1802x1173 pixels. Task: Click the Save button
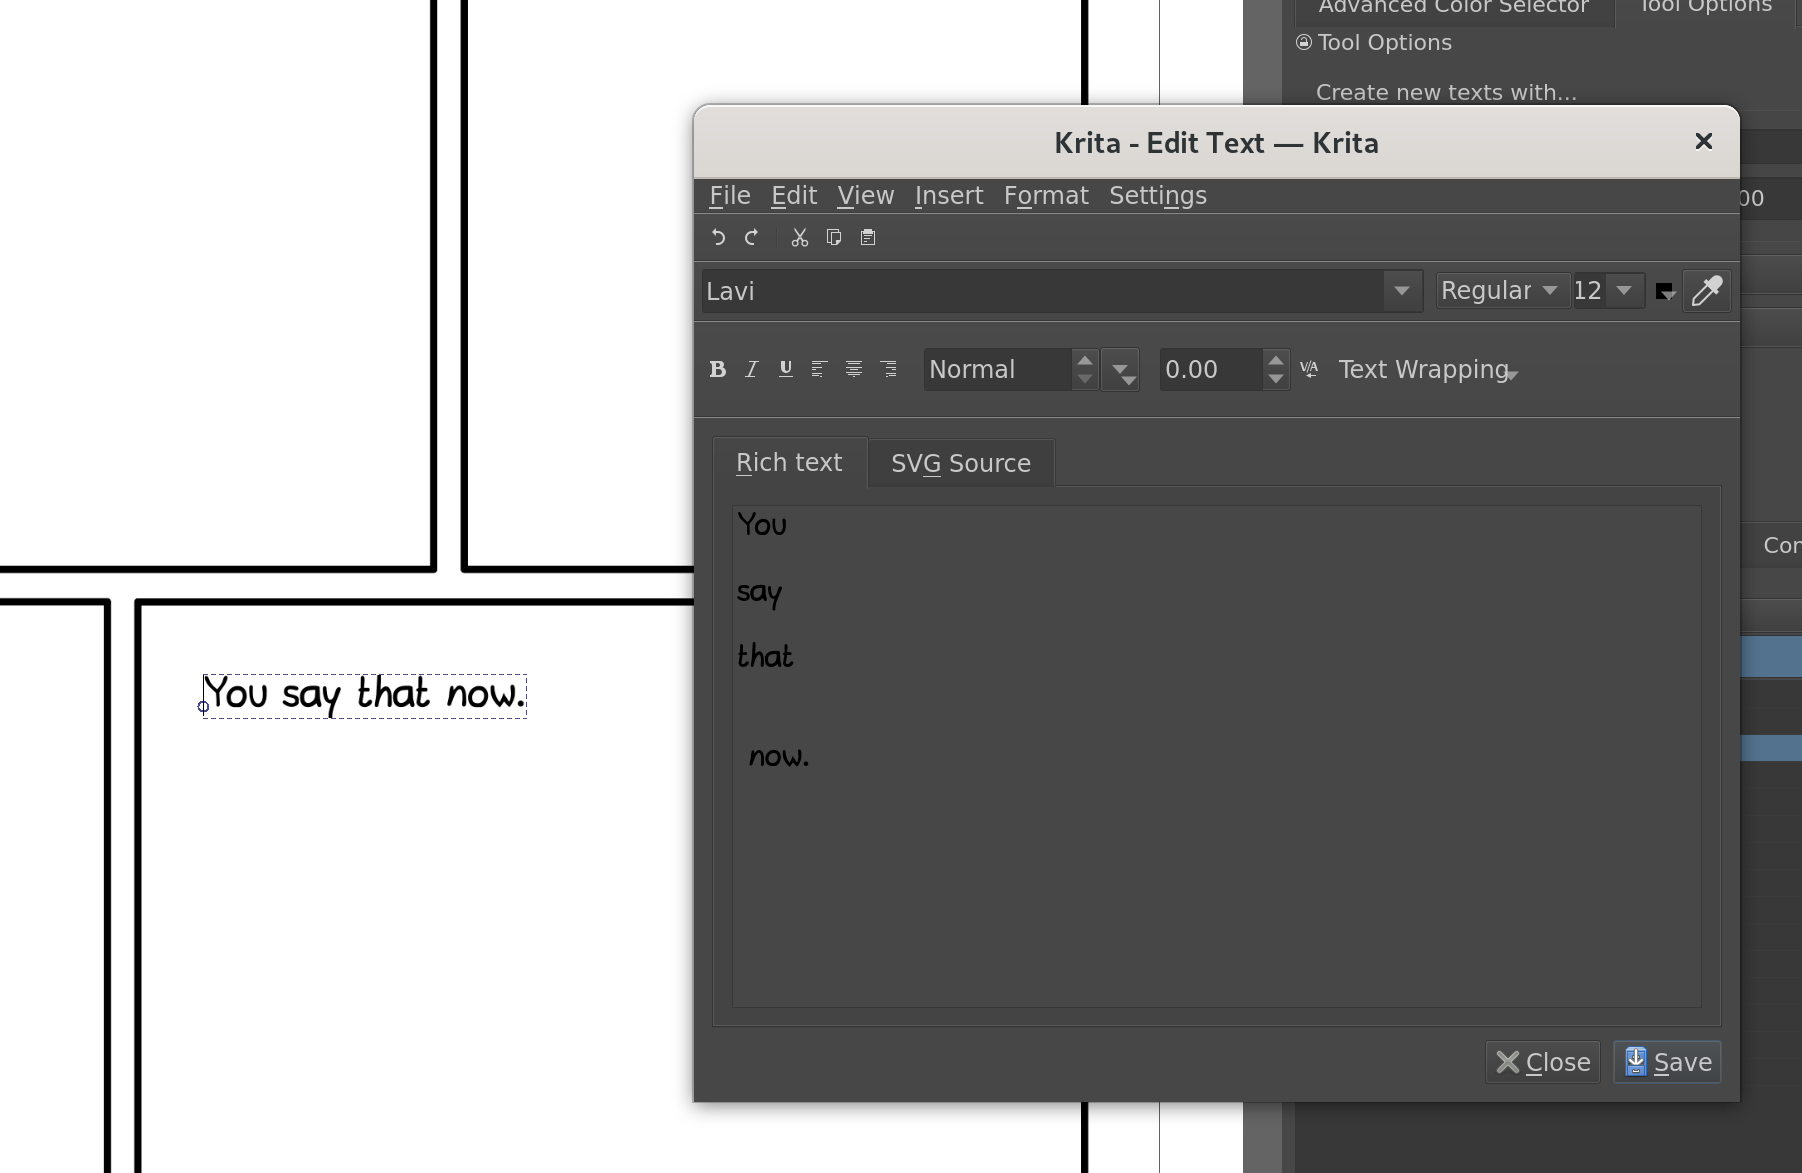[x=1667, y=1062]
